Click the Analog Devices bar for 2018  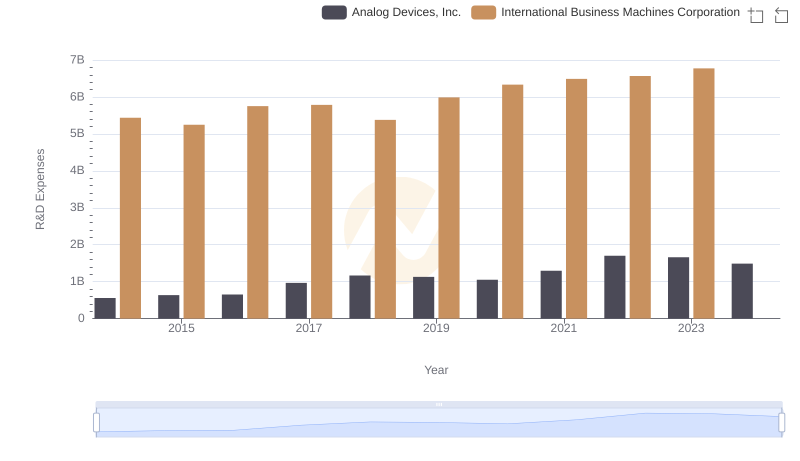click(360, 297)
